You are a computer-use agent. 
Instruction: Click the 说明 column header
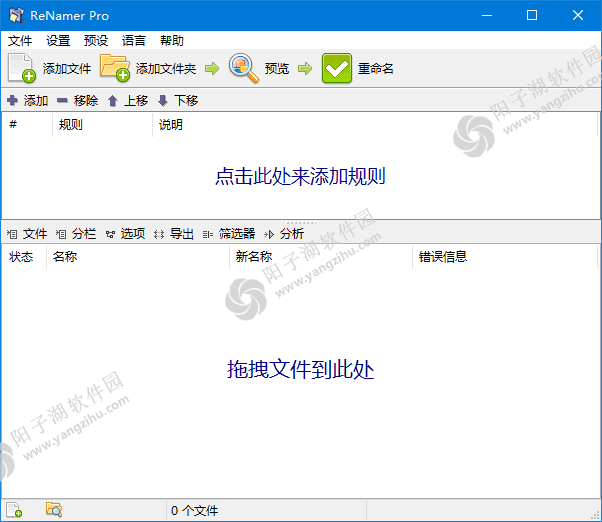(x=375, y=124)
